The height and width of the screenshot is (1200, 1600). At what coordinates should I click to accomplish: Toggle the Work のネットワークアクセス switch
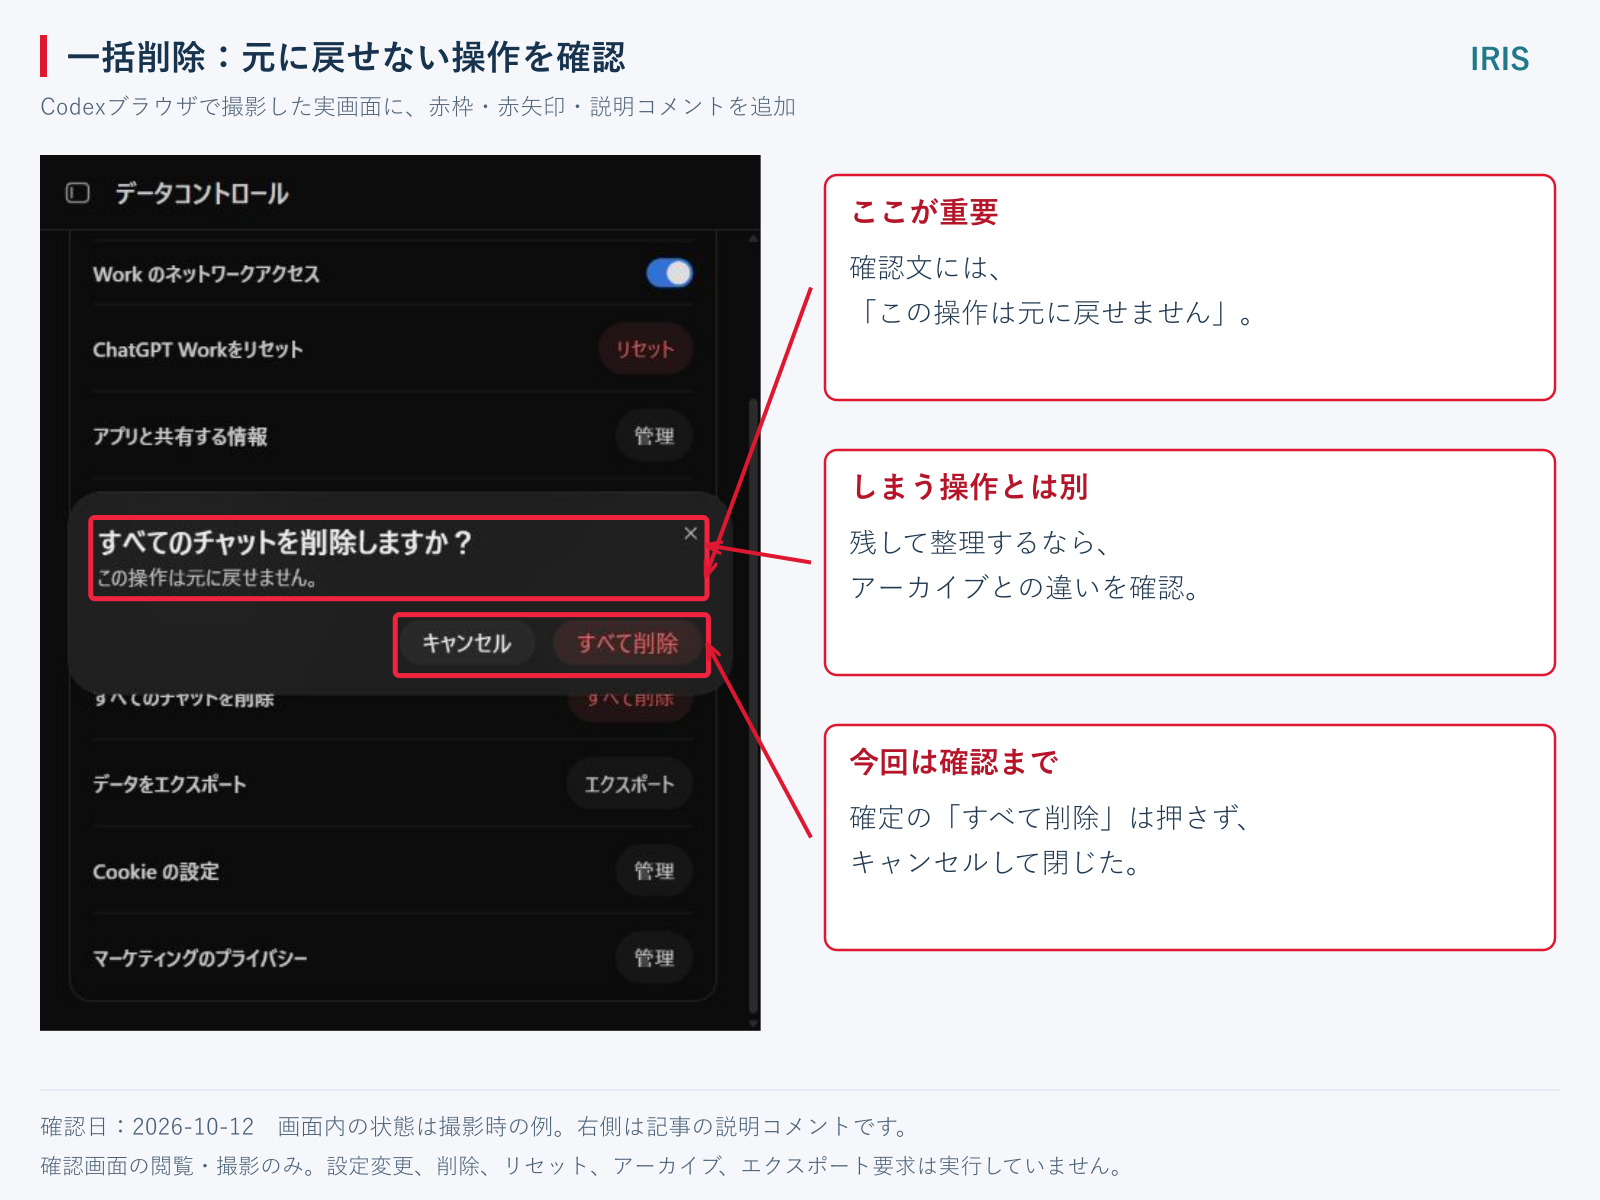coord(669,273)
